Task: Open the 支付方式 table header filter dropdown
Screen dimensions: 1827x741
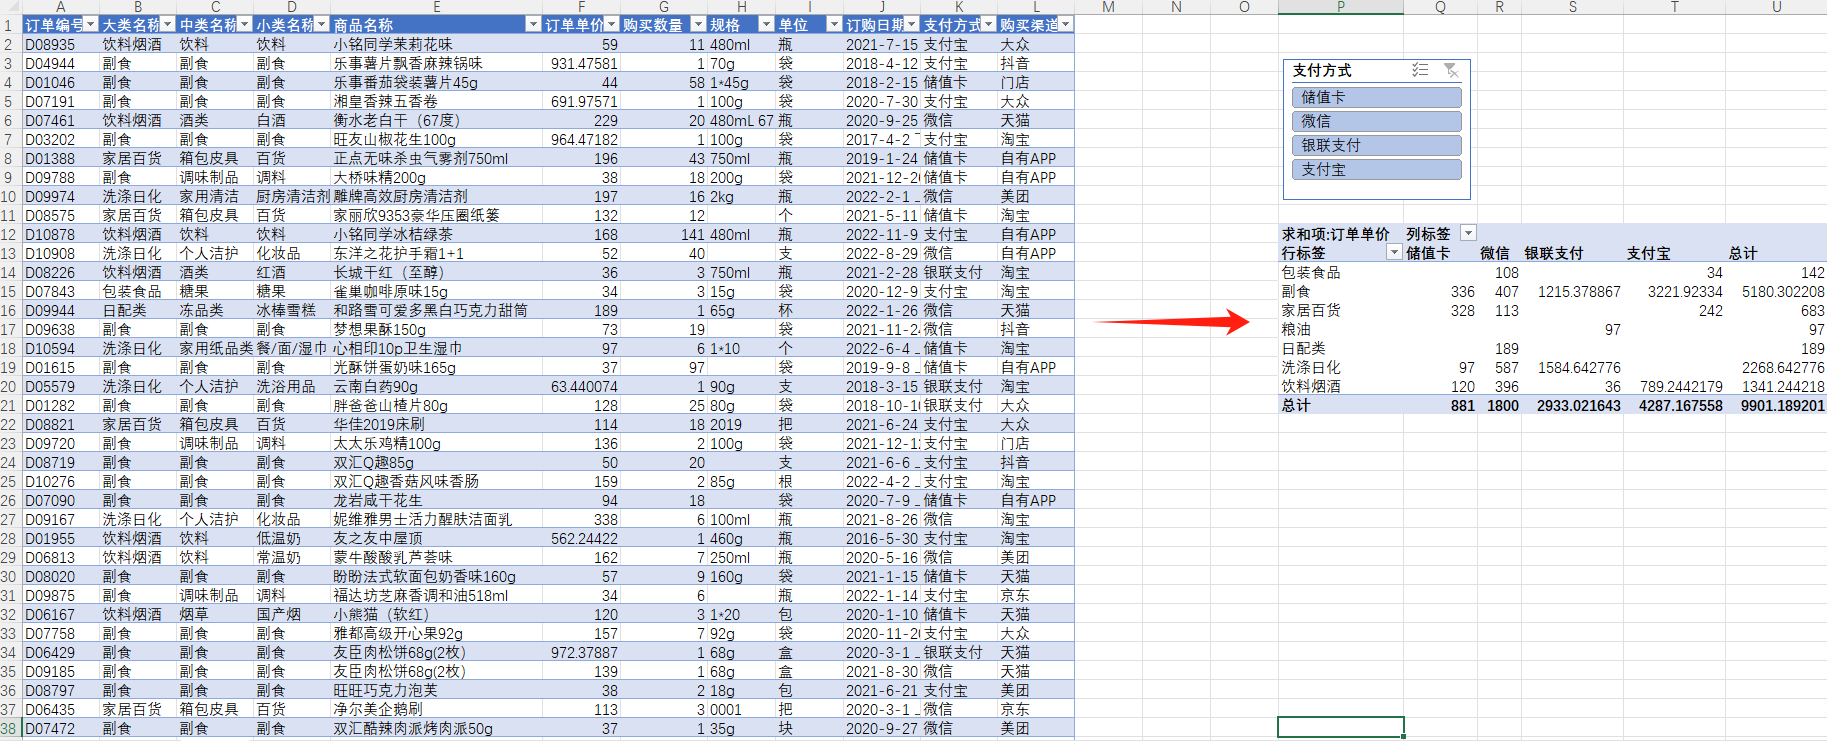Action: click(x=989, y=24)
